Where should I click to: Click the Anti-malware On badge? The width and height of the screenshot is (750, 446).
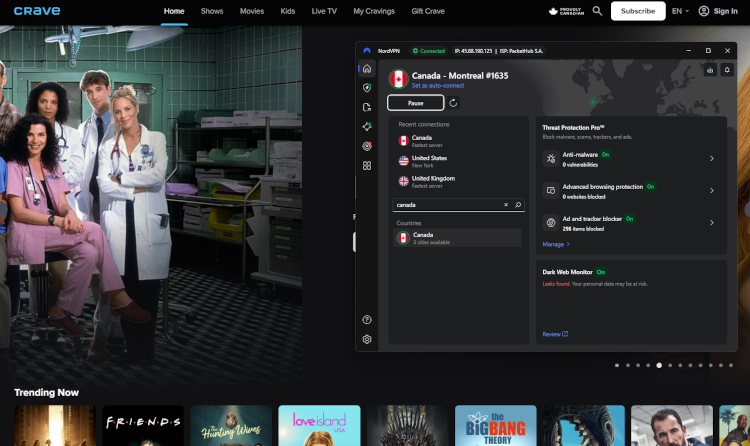pos(605,155)
